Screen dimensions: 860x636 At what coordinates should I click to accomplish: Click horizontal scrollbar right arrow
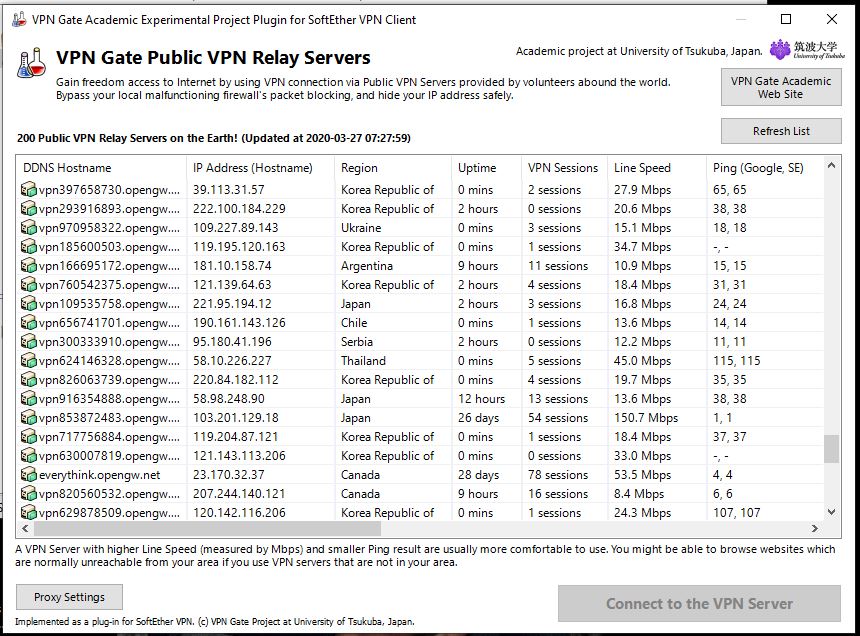(814, 529)
